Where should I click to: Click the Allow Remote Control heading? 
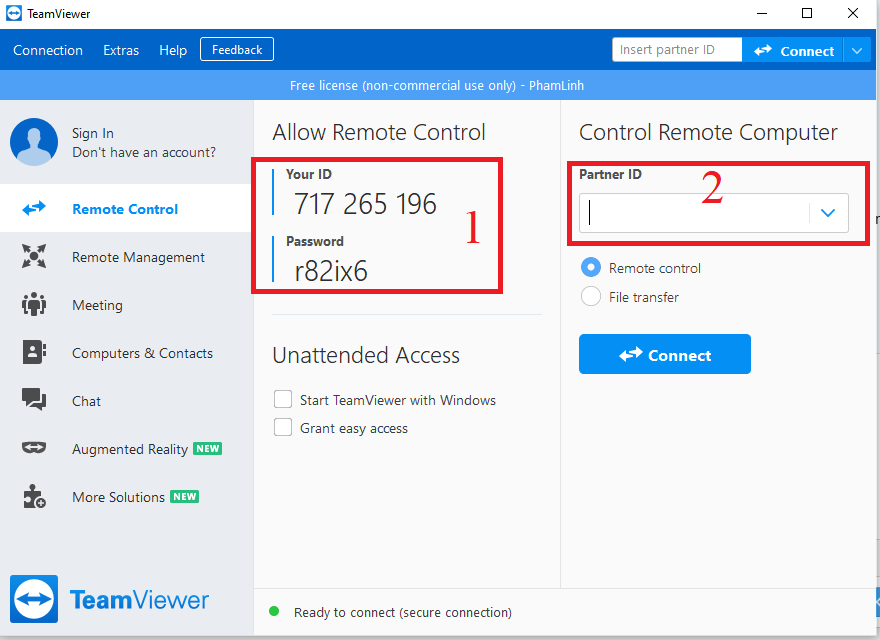379,132
